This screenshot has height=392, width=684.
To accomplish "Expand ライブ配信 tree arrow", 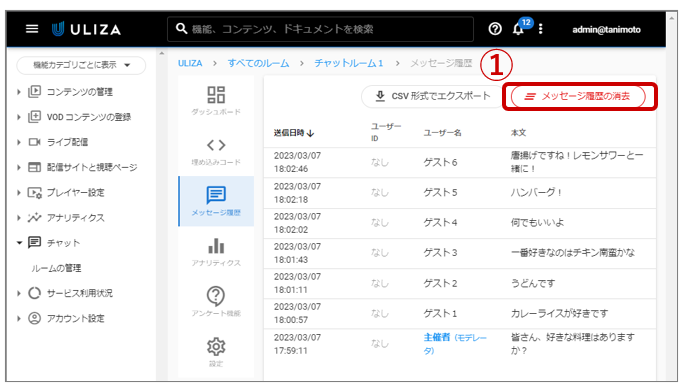I will pyautogui.click(x=19, y=142).
